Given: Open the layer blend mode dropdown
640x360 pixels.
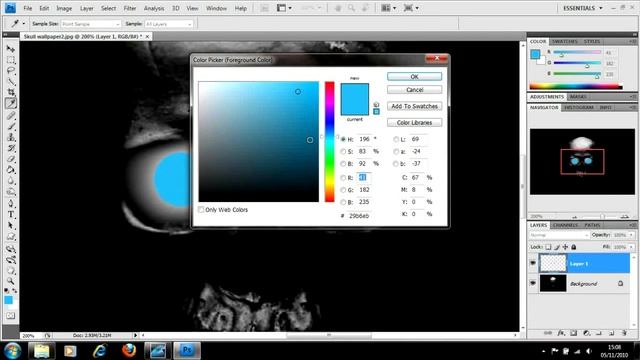Looking at the screenshot, I should click(x=559, y=235).
